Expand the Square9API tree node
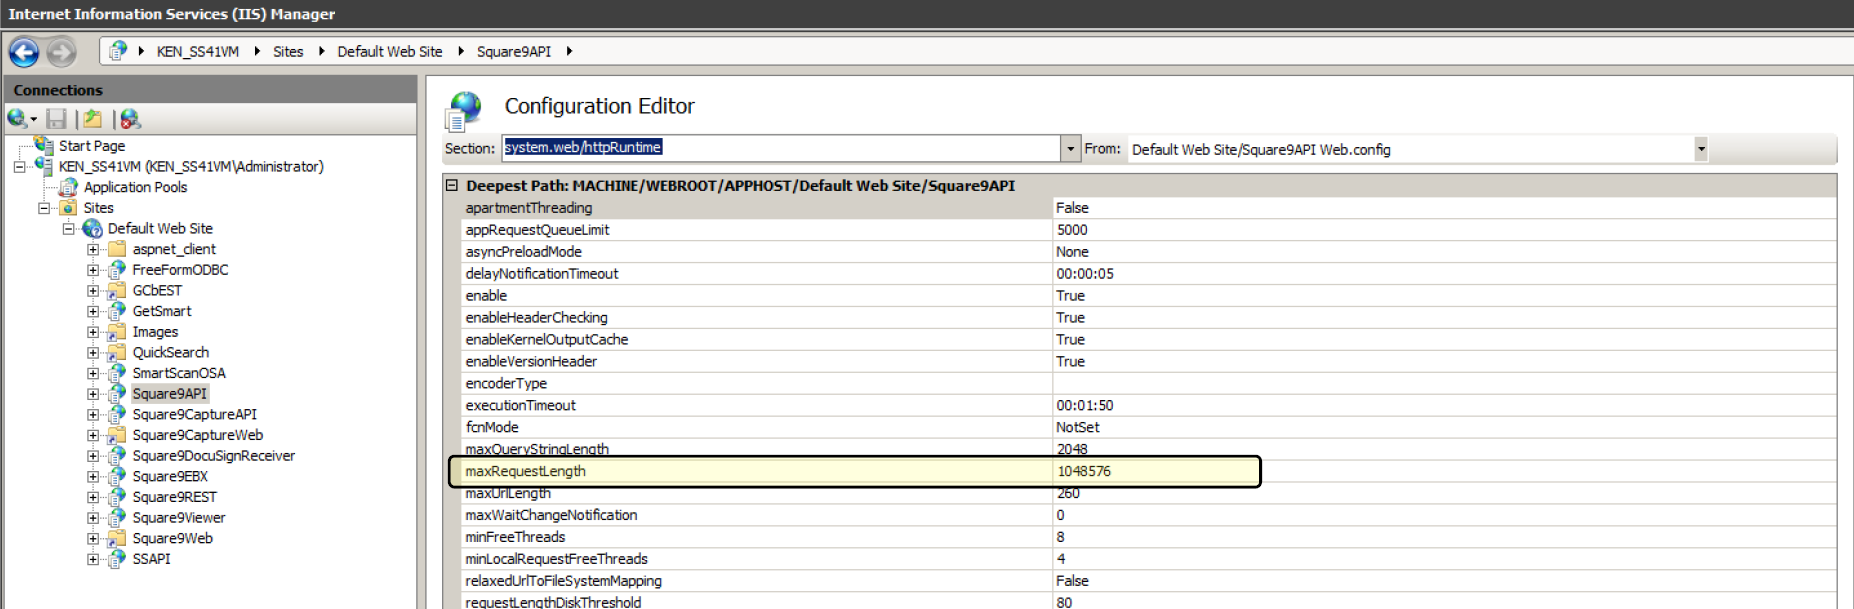The image size is (1854, 609). coord(93,394)
